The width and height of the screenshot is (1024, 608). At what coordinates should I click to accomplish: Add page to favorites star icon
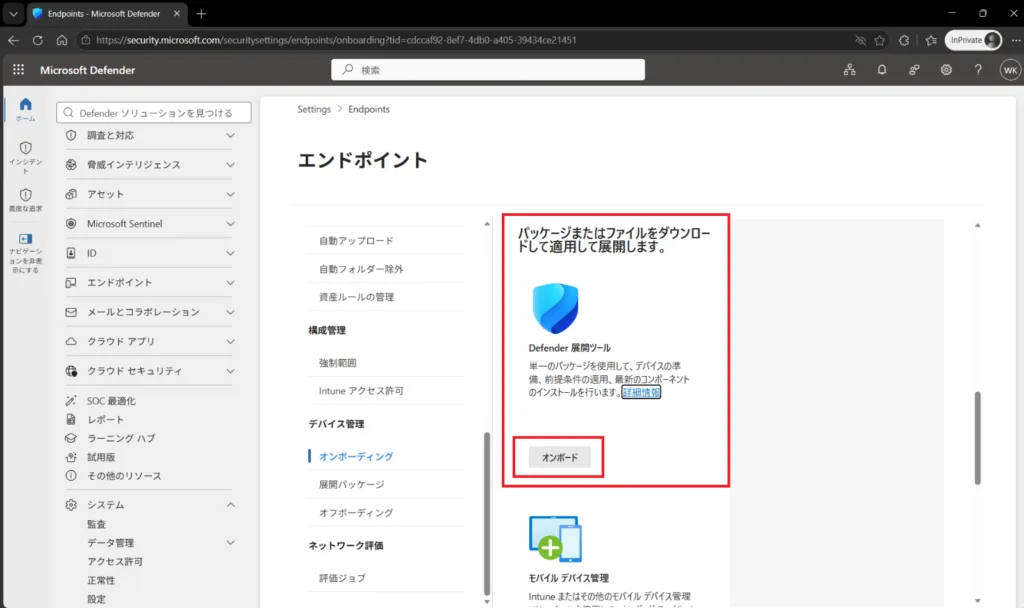coord(880,40)
